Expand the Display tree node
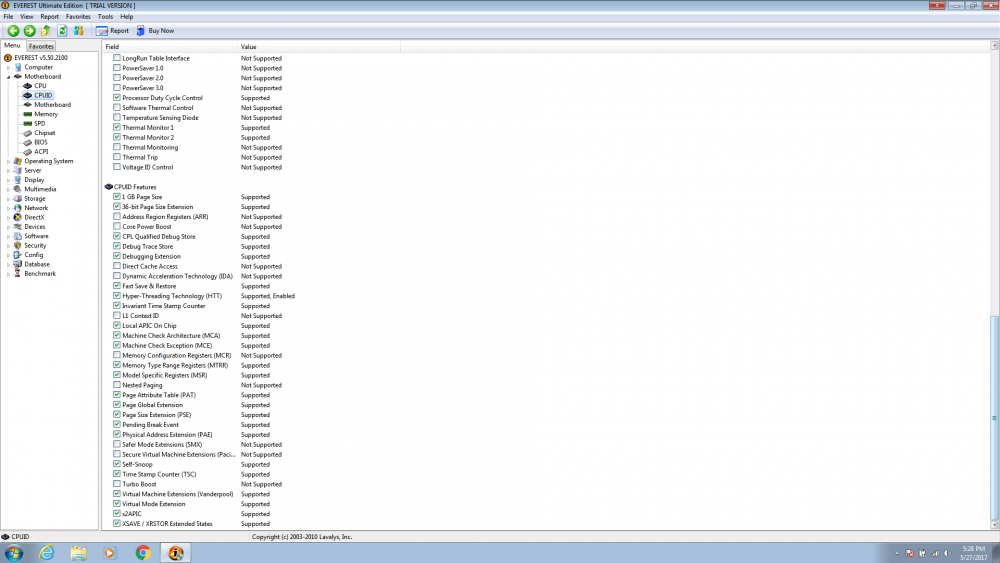This screenshot has width=1000, height=563. tap(8, 180)
